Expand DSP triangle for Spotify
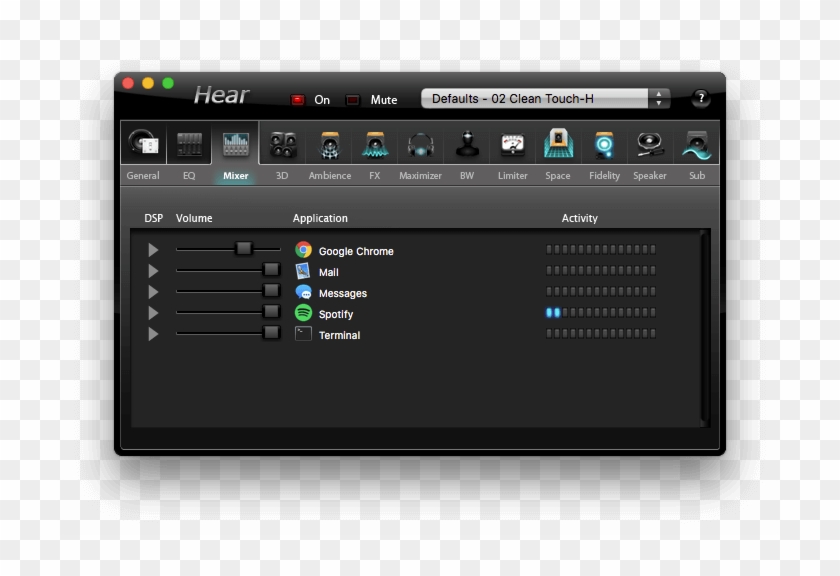This screenshot has width=840, height=576. [153, 313]
